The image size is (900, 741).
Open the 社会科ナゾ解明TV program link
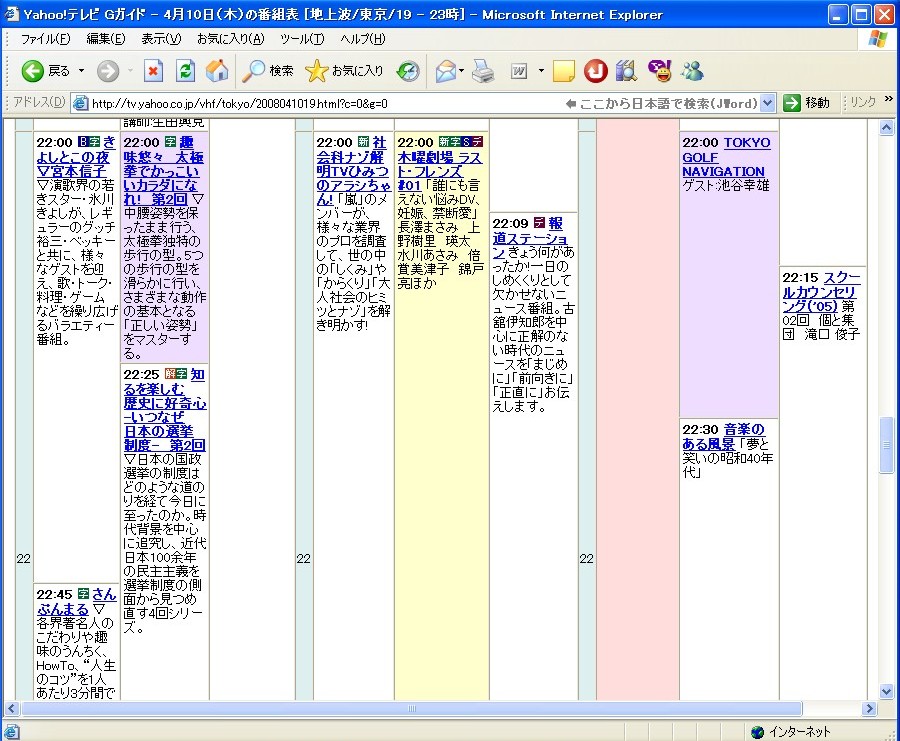pos(352,170)
